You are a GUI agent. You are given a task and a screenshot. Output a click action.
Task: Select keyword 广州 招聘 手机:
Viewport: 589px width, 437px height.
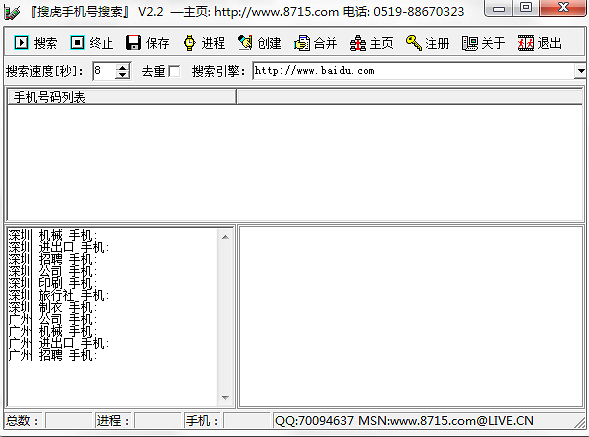tap(53, 355)
